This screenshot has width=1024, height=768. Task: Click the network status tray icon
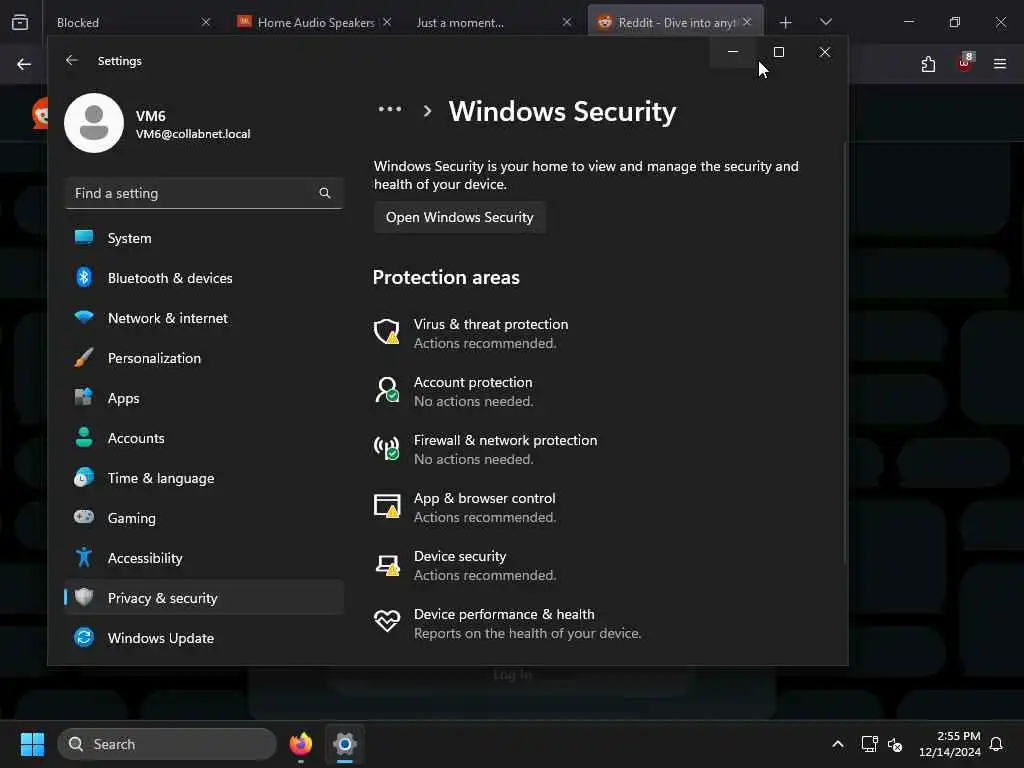[x=869, y=744]
